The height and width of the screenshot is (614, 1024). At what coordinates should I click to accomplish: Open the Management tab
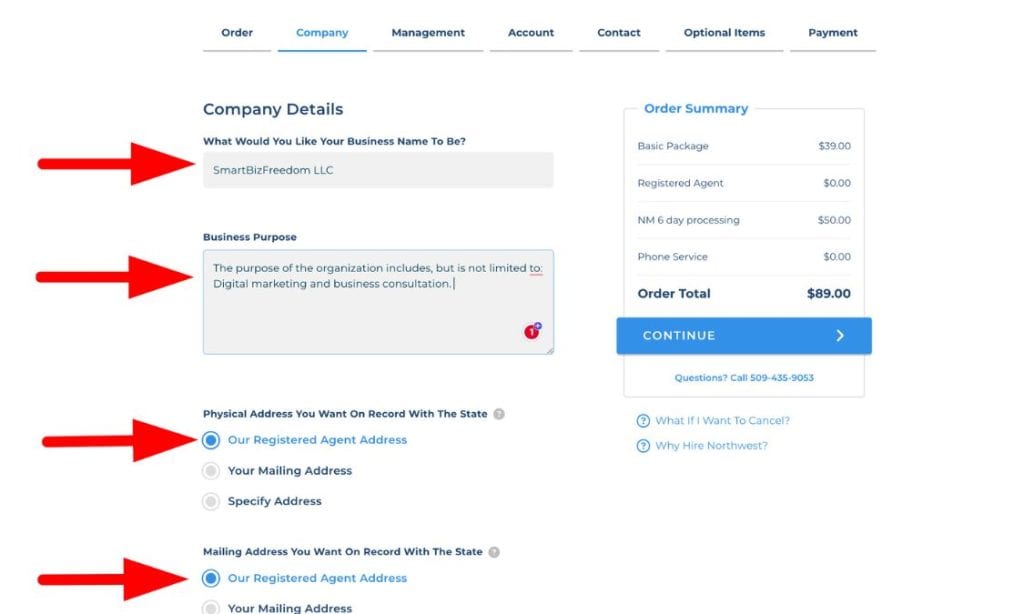pos(428,33)
